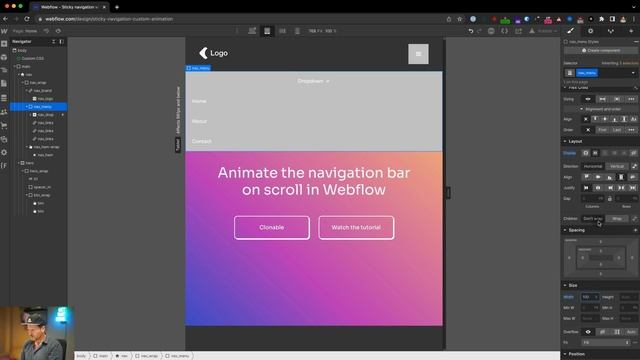Viewport: 640px width, 360px height.
Task: Open the Style Manager tab
Action: [611, 31]
